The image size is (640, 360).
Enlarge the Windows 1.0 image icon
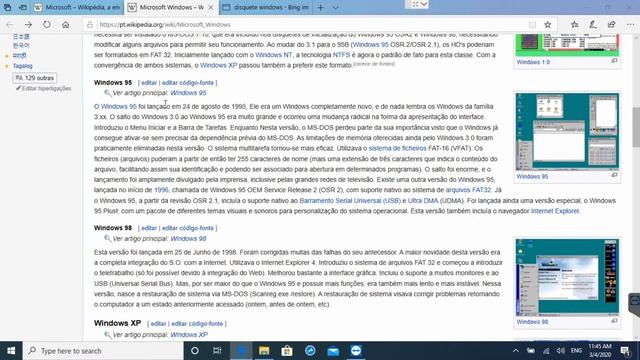(x=614, y=61)
